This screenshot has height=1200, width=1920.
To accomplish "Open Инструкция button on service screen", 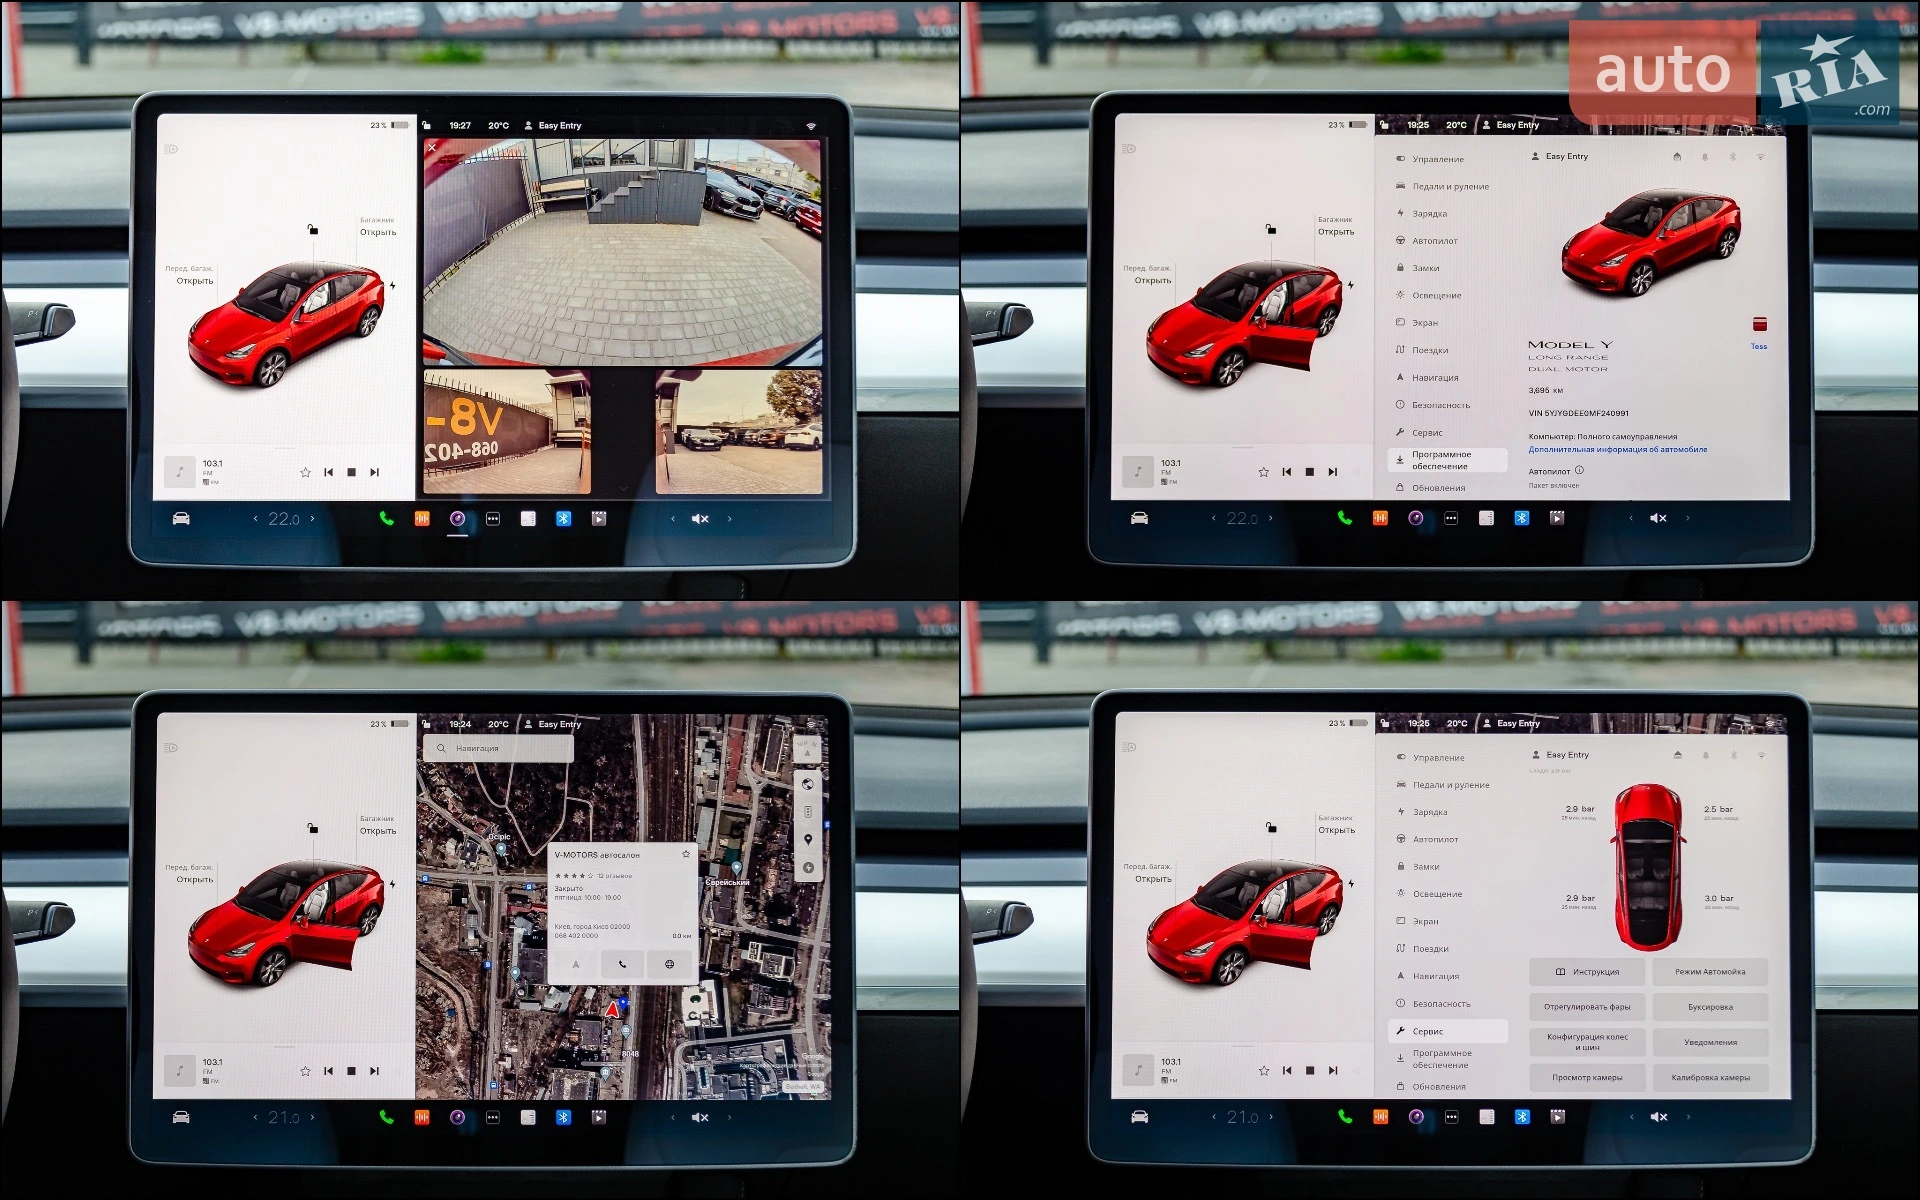I will [x=1587, y=972].
